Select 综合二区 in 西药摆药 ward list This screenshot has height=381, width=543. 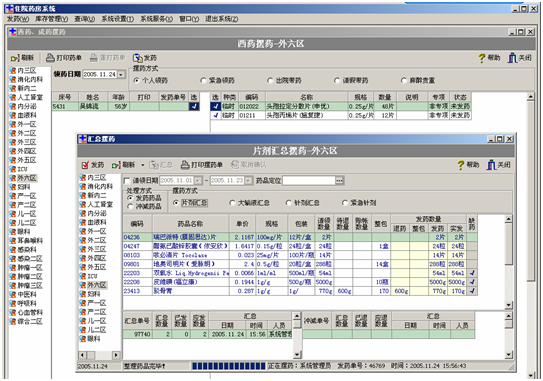click(26, 321)
